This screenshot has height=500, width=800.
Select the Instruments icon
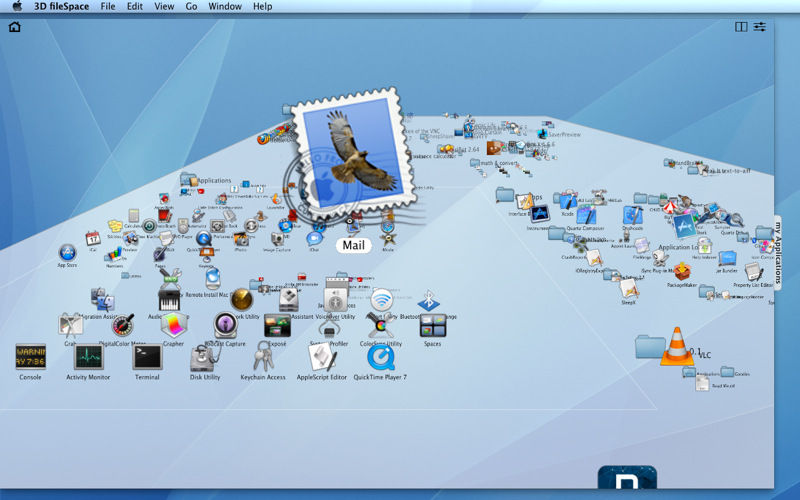point(539,213)
